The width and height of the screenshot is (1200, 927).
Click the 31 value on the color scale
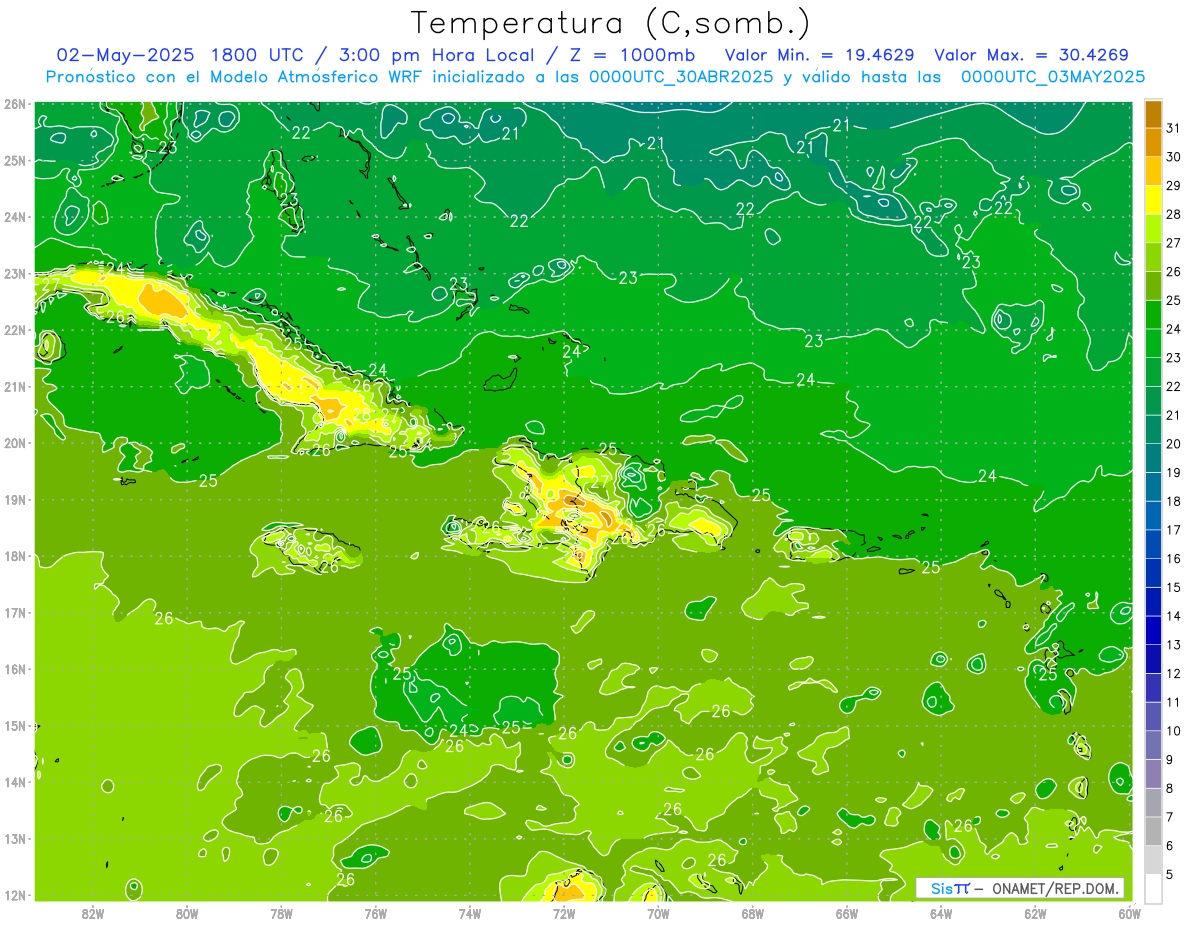coord(1174,128)
